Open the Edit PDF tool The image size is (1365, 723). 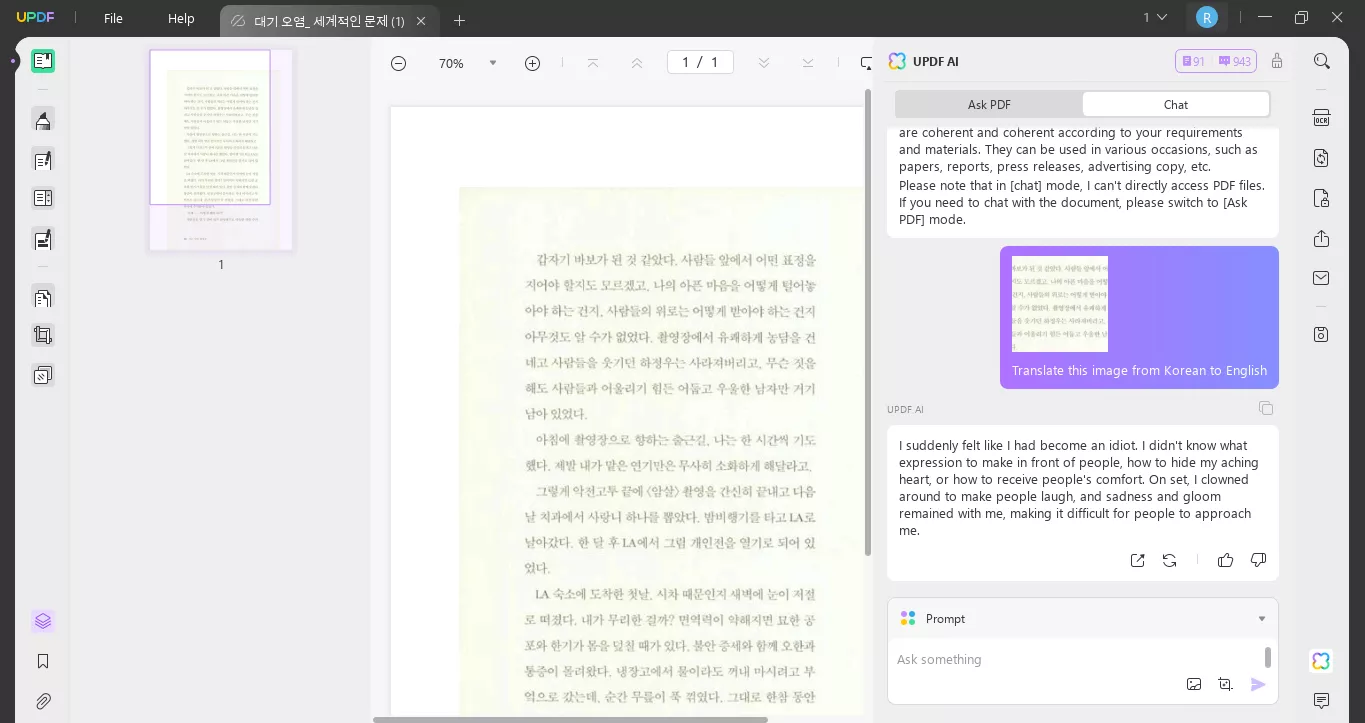click(x=43, y=160)
